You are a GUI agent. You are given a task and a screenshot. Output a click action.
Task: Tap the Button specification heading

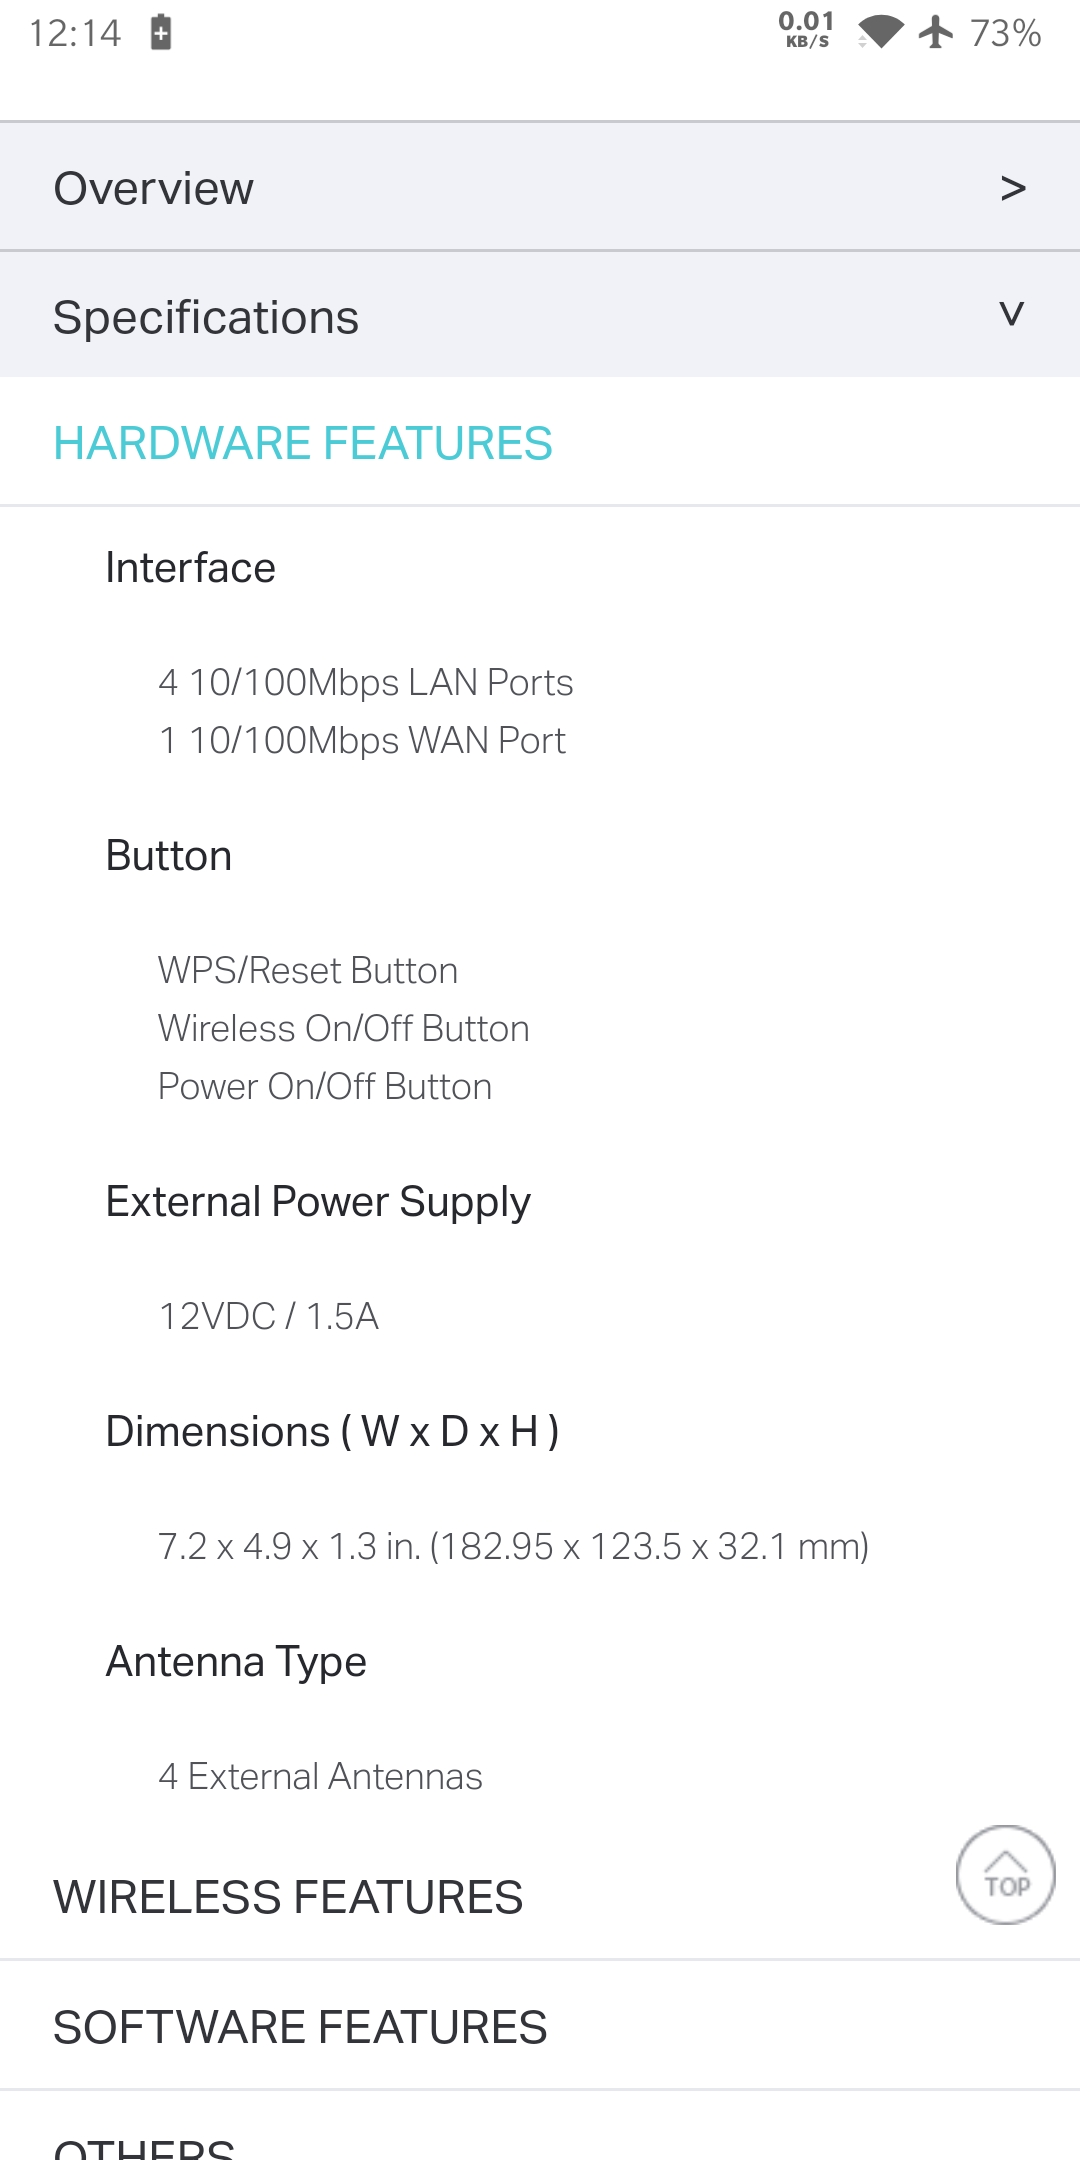169,856
